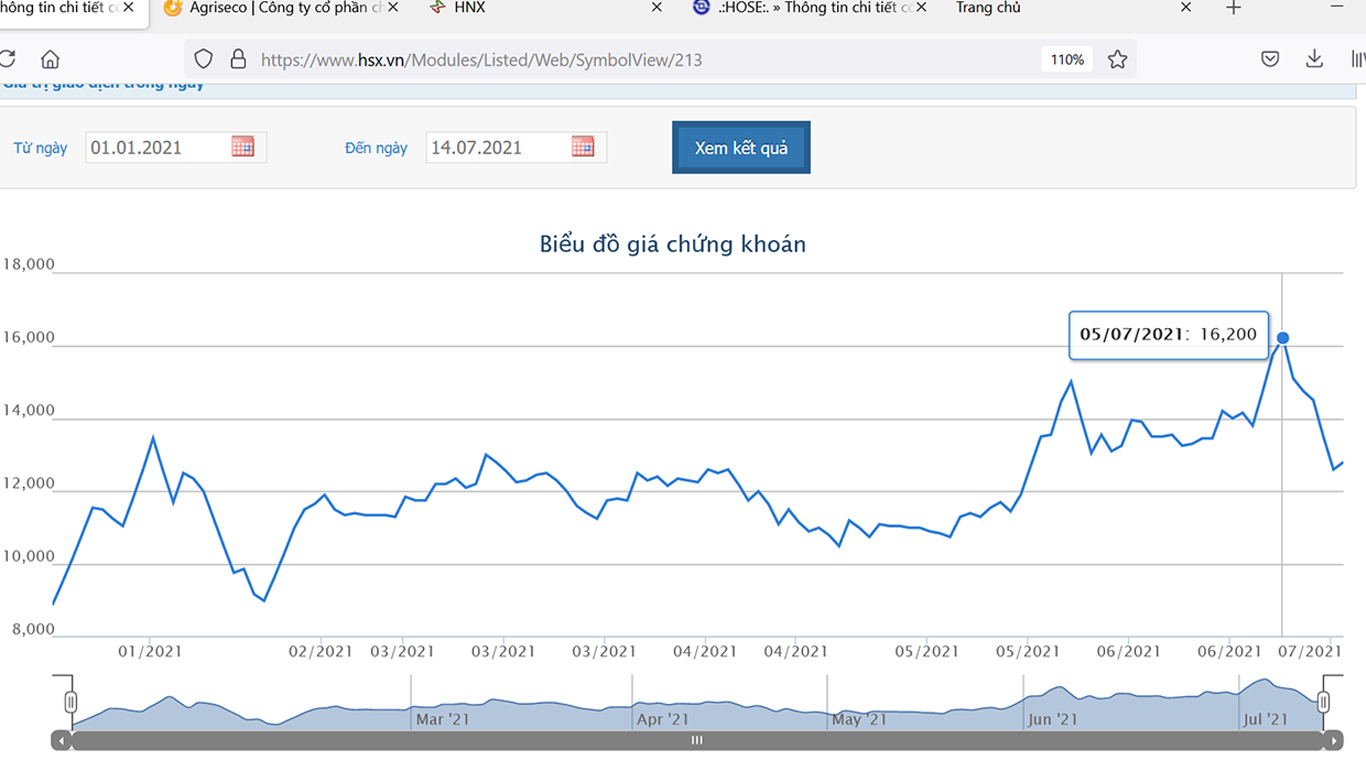
Task: Open the Firefox downloads panel
Action: click(1314, 59)
